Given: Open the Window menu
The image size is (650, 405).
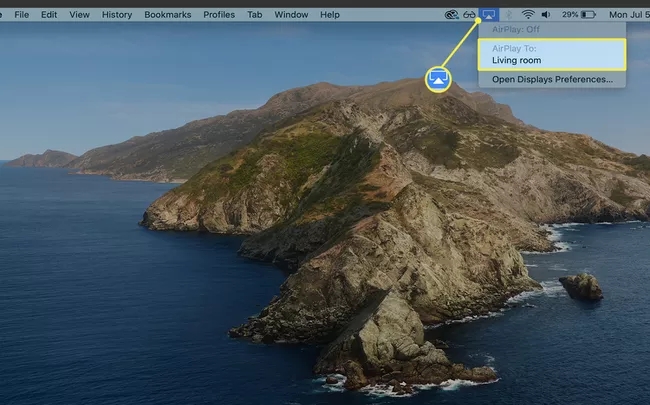Looking at the screenshot, I should pos(291,15).
